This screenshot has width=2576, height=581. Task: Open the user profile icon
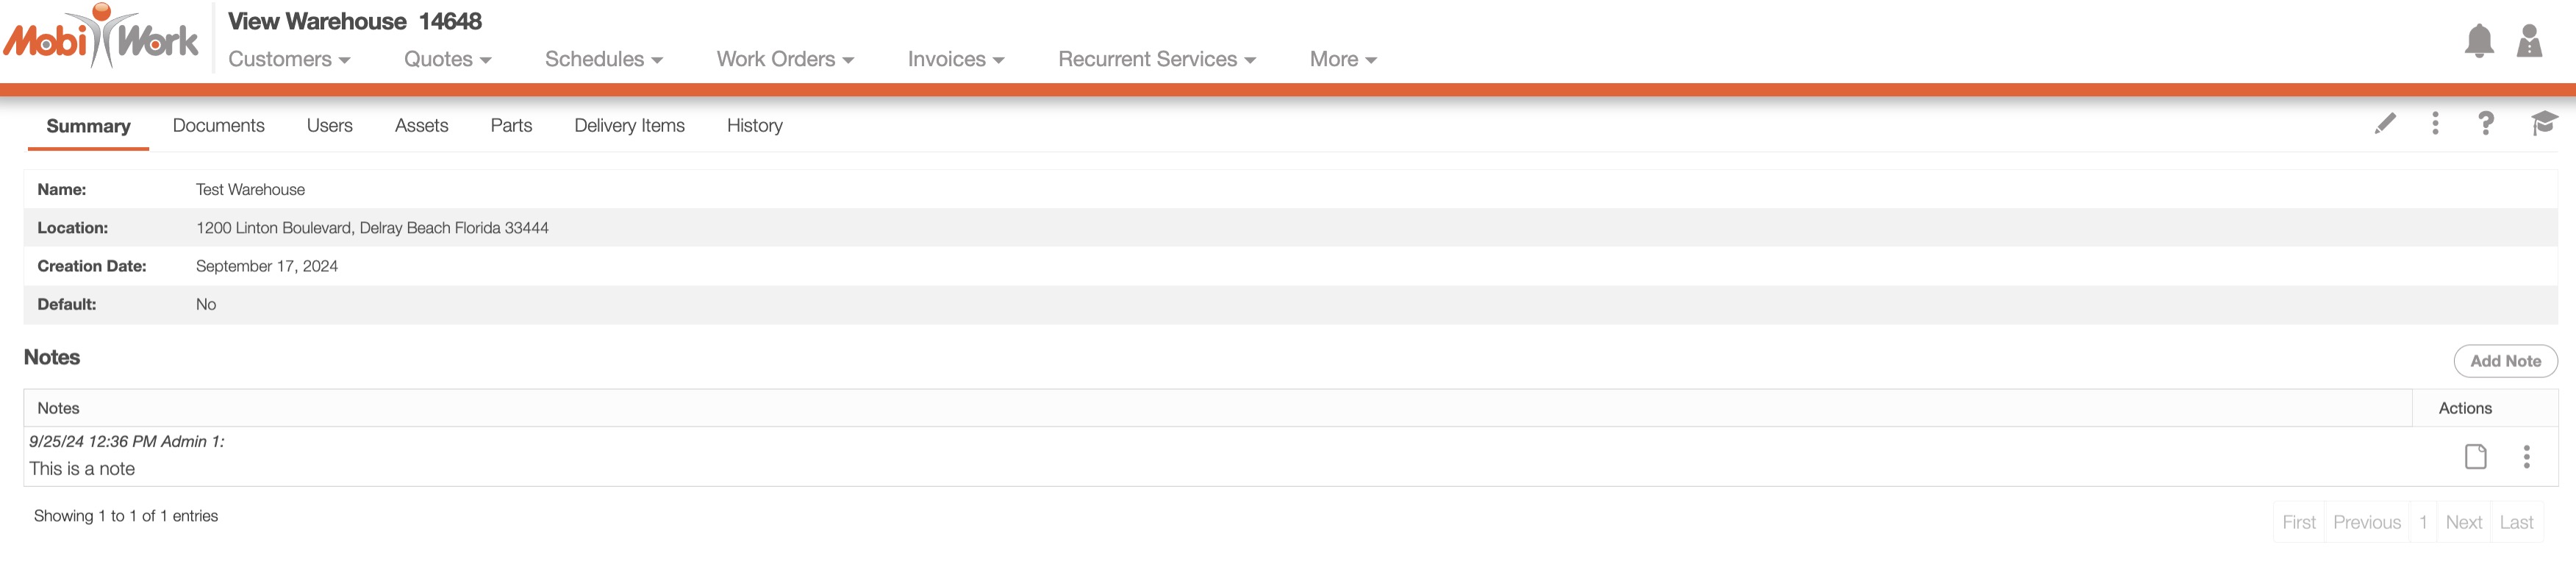click(x=2528, y=41)
